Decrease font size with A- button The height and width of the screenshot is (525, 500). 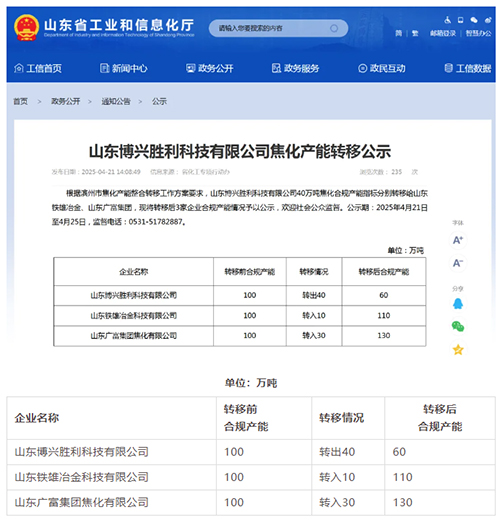[458, 263]
